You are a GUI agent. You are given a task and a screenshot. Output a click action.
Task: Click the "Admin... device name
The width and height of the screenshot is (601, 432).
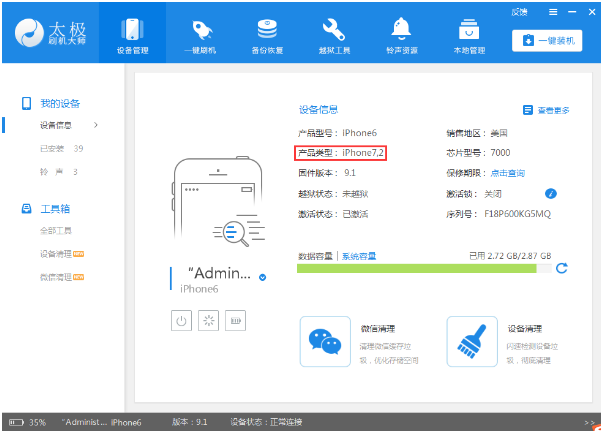click(219, 273)
